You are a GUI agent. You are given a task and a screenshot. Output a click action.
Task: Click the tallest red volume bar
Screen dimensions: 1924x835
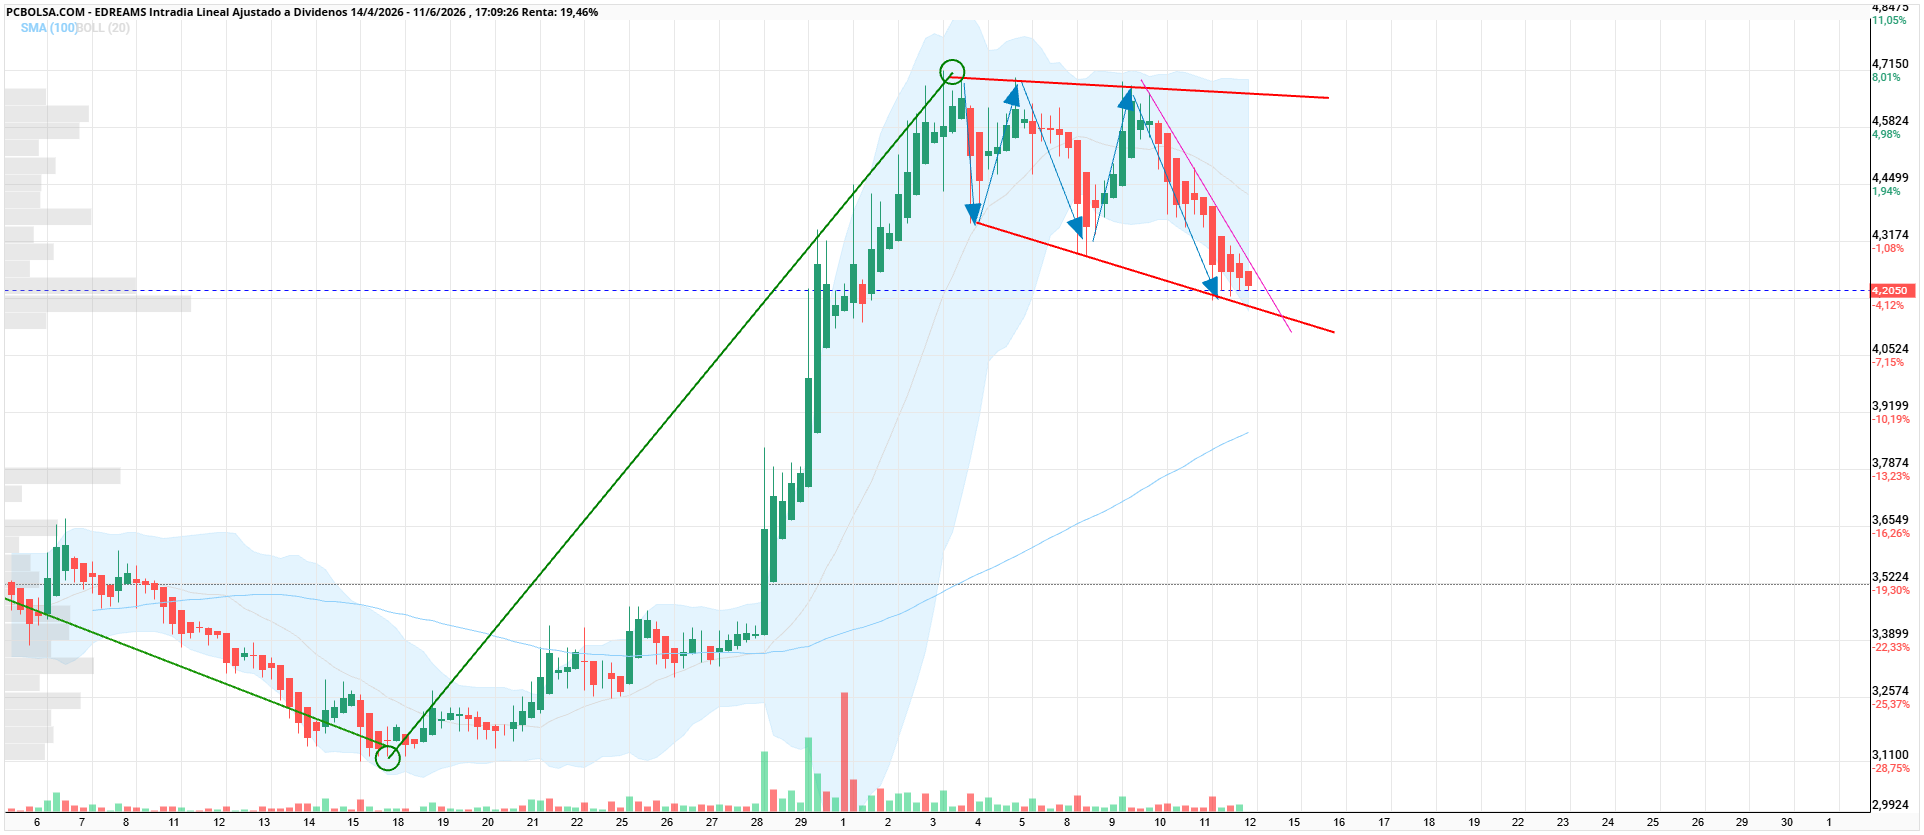click(845, 751)
